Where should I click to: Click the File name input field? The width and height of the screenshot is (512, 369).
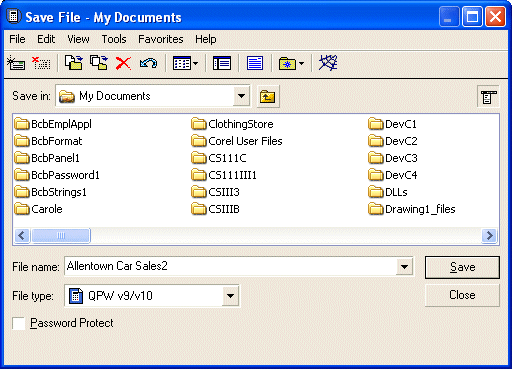[x=230, y=266]
